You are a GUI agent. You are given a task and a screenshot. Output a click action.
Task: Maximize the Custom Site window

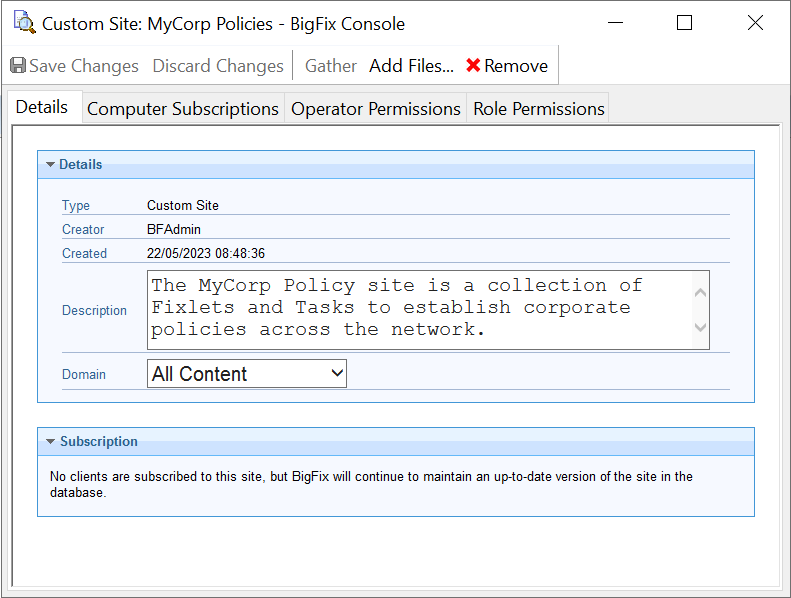point(685,23)
